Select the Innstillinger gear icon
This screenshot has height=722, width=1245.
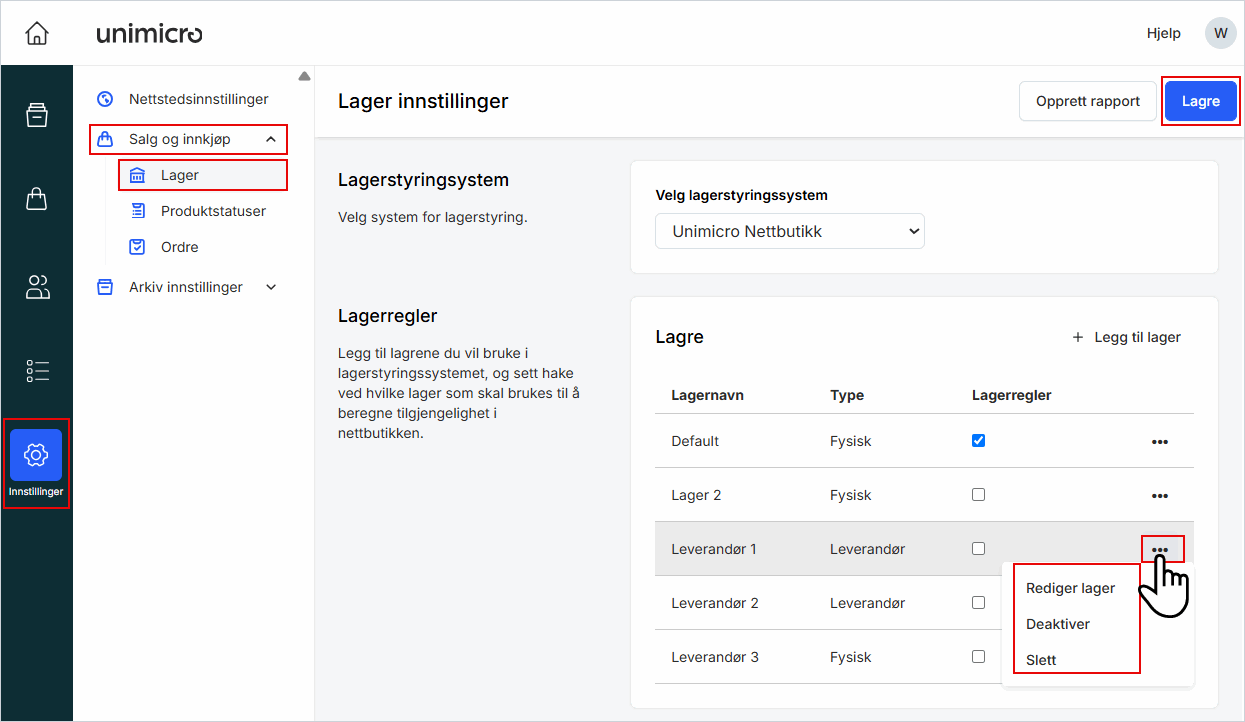(x=36, y=455)
